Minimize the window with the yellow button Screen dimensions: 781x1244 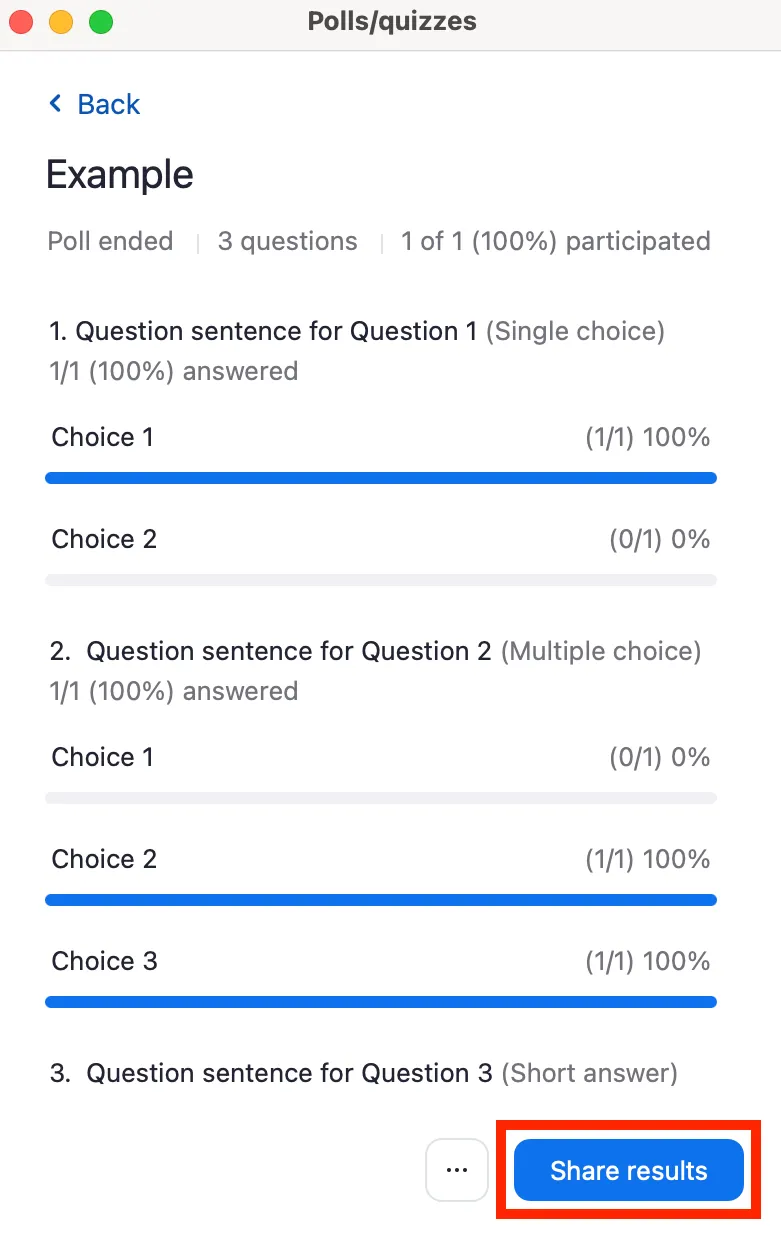click(61, 22)
